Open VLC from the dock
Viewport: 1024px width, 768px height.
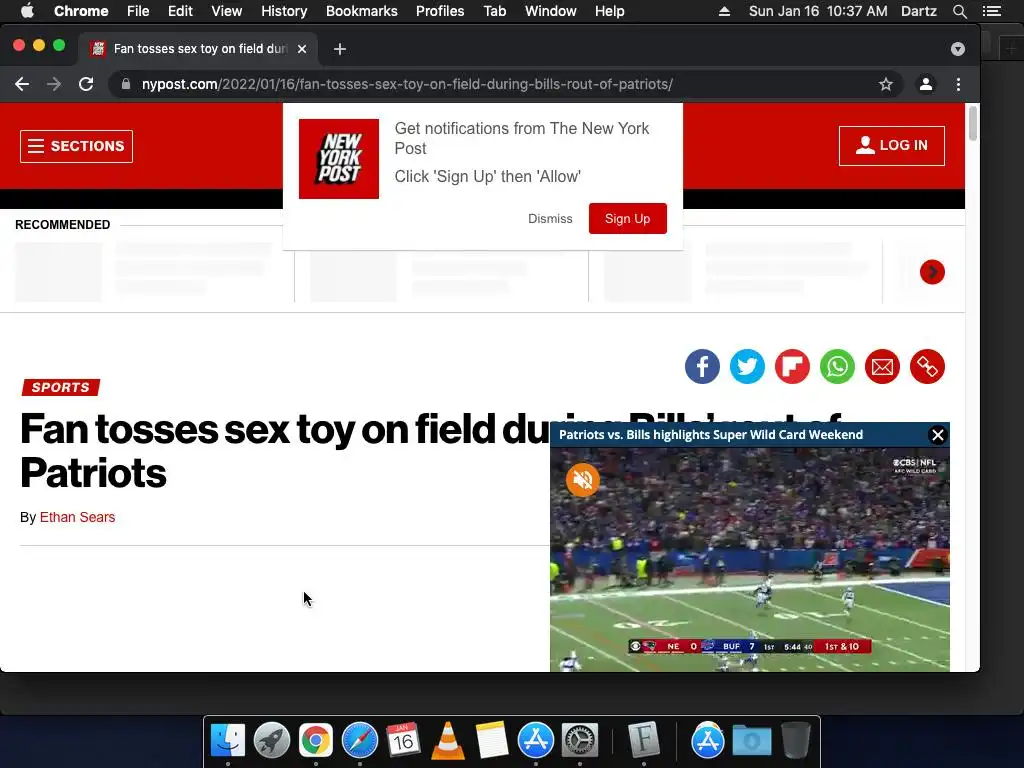click(448, 741)
